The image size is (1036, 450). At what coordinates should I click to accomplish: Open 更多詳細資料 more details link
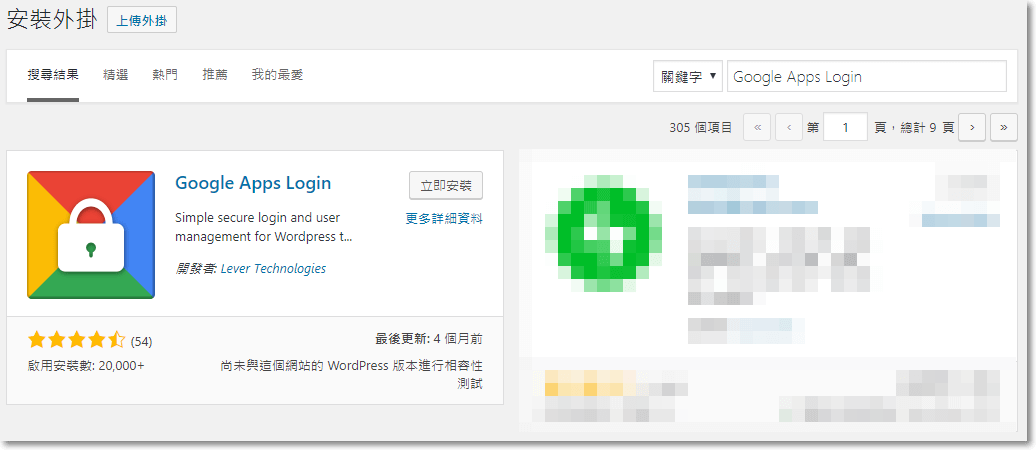(444, 218)
